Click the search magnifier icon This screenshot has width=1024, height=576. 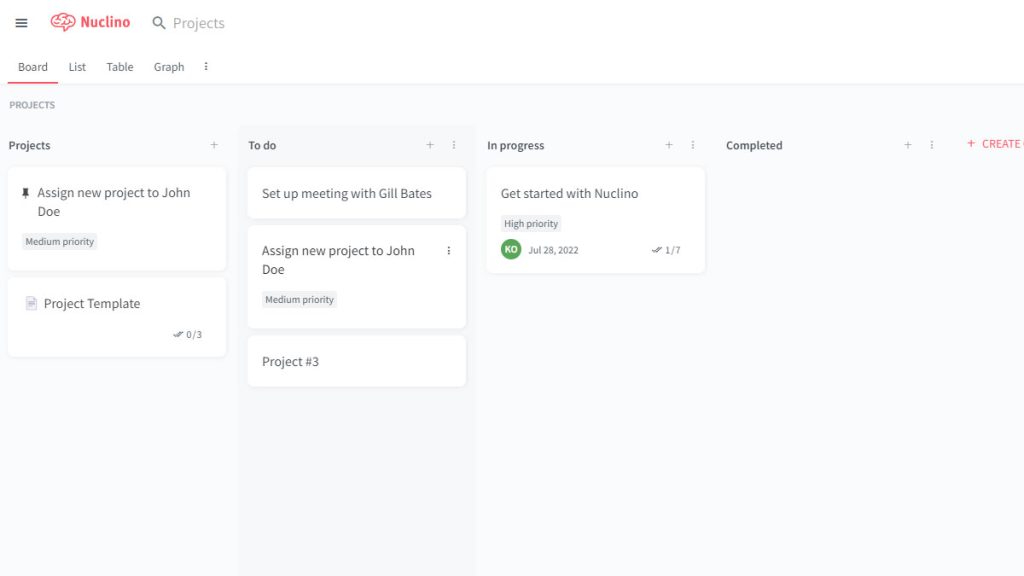click(159, 23)
